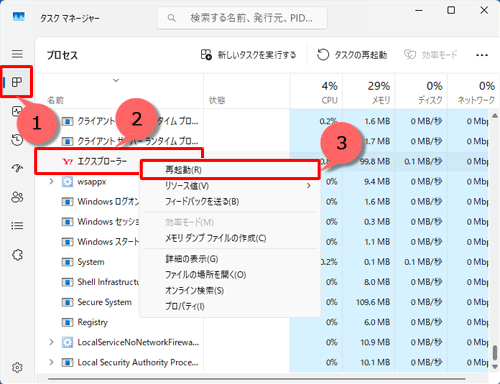Viewport: 500px width, 384px height.
Task: Sort by the メモリ column header
Action: click(369, 91)
